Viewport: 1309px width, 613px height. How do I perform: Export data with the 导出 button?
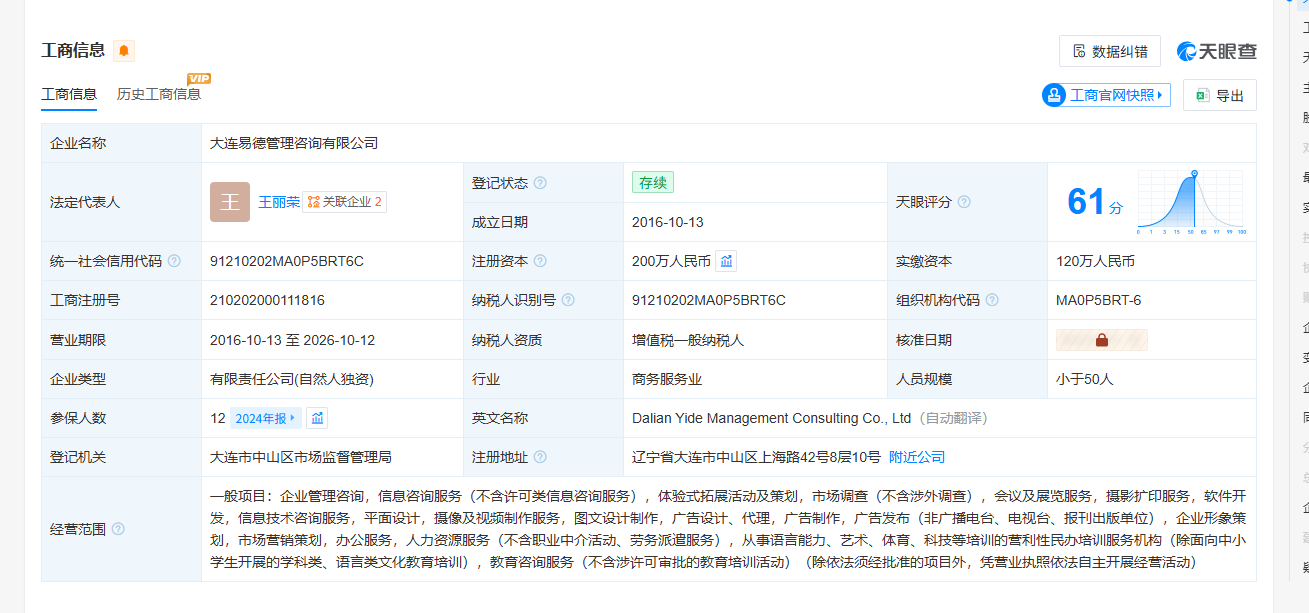(1219, 95)
